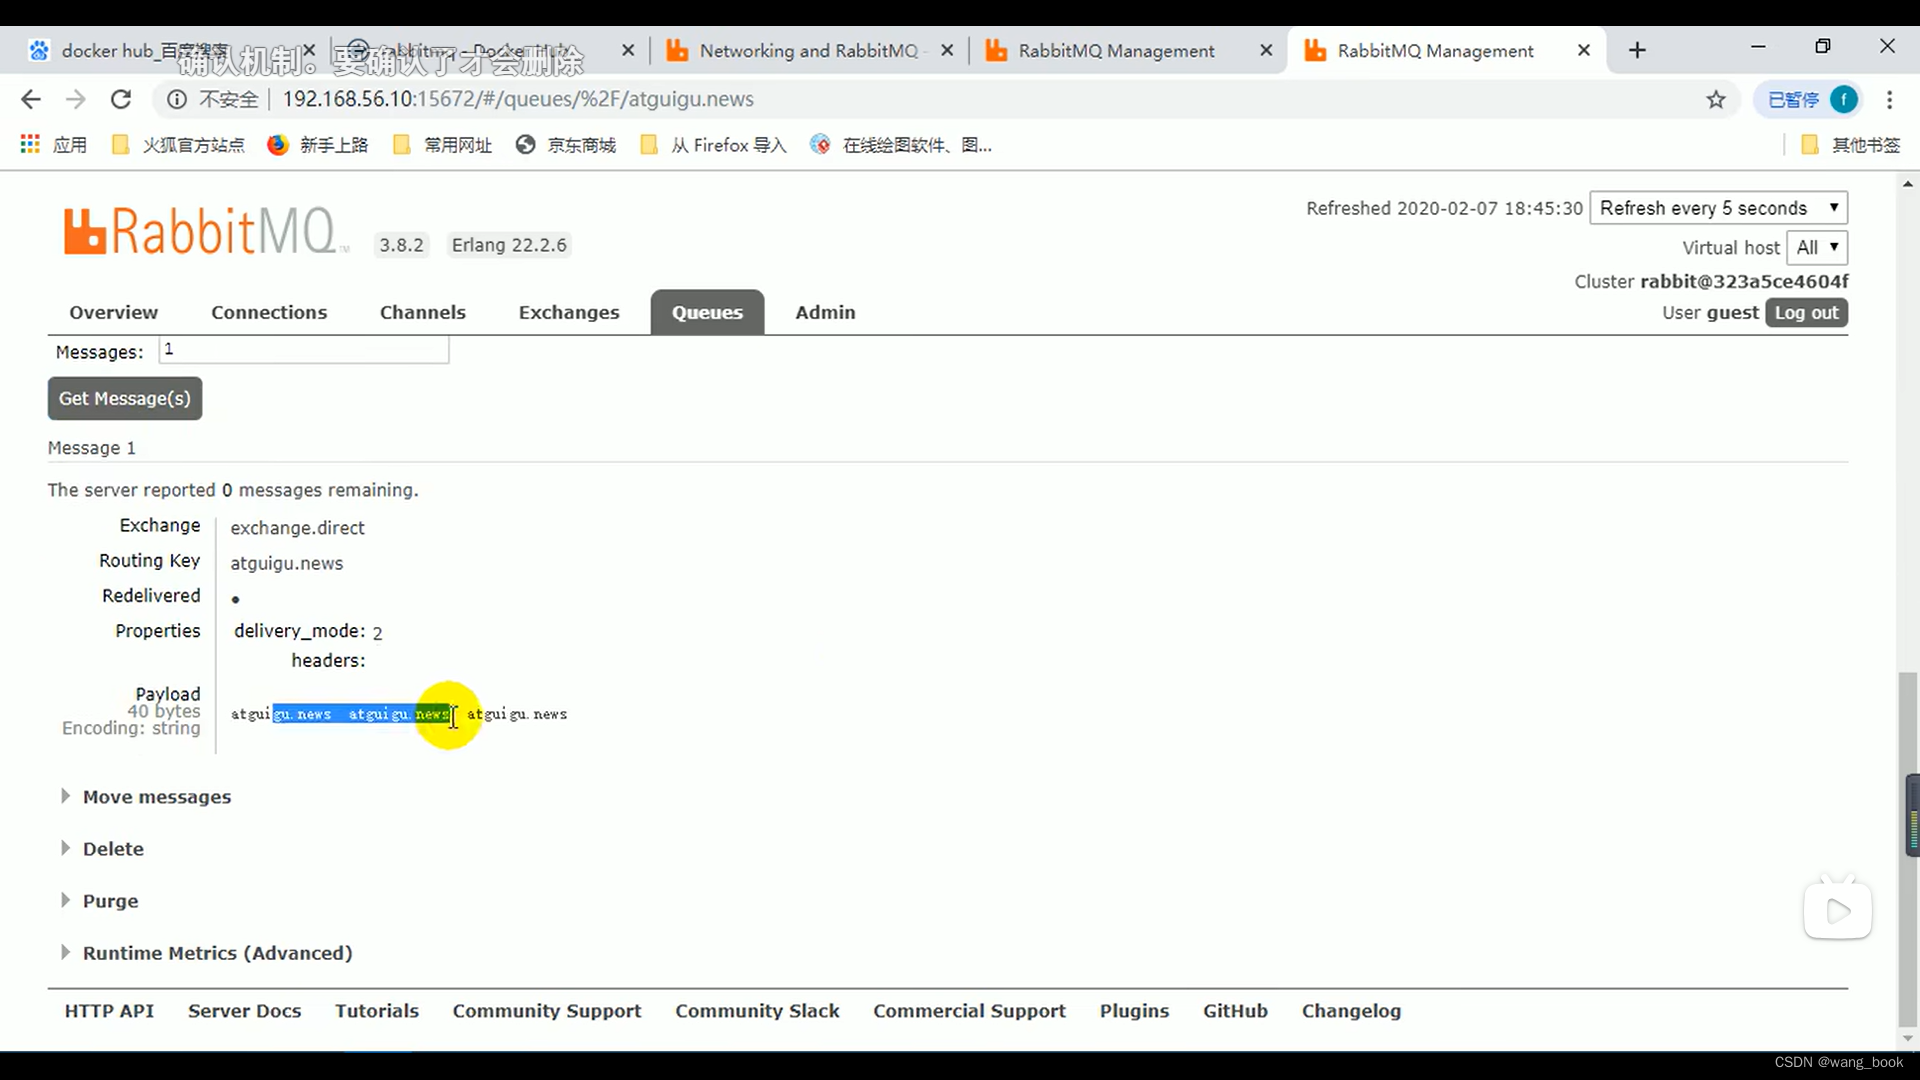The image size is (1920, 1080).
Task: Open the 从 Firefox 导入 bookmark folder
Action: [x=713, y=145]
